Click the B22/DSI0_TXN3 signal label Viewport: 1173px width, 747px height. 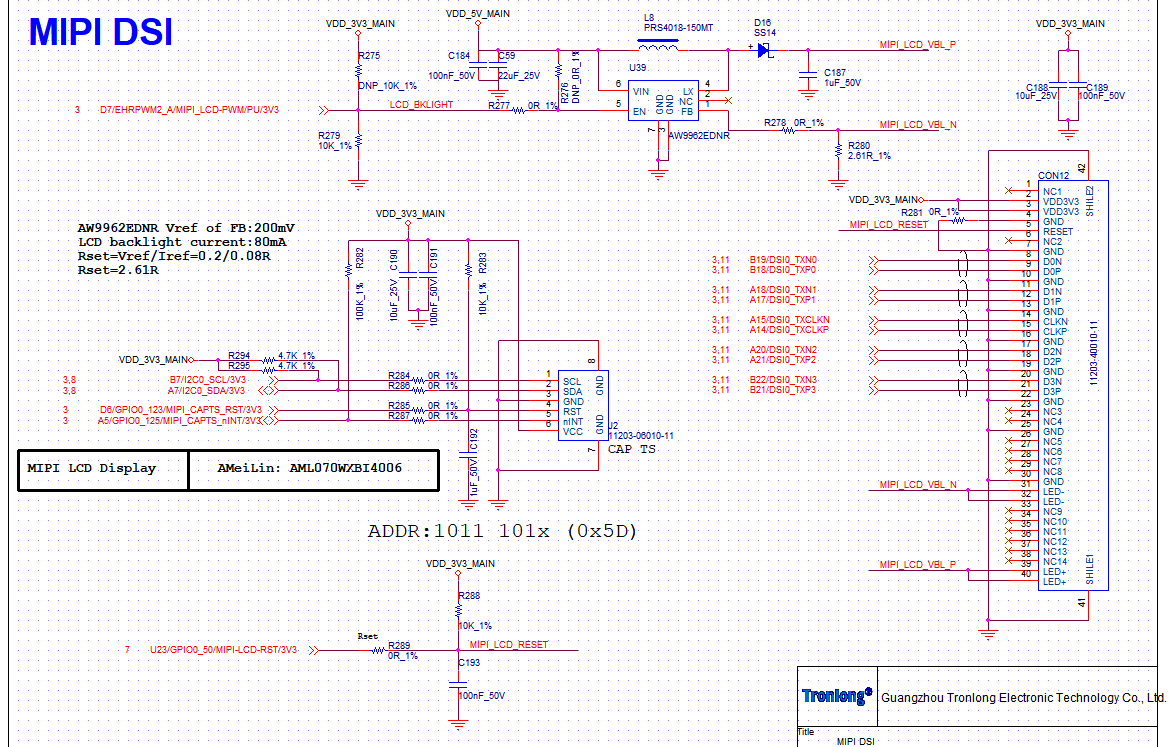pos(783,380)
